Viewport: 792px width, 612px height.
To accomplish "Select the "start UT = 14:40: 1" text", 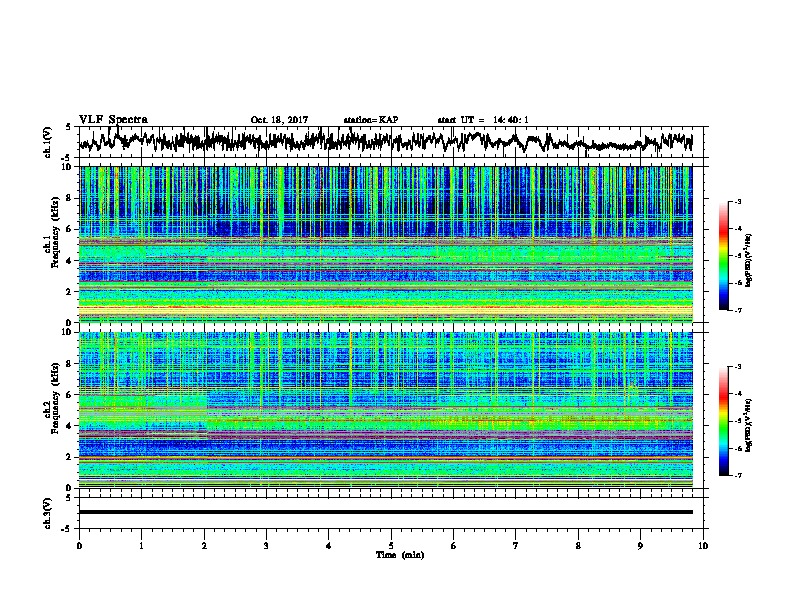I will (483, 120).
